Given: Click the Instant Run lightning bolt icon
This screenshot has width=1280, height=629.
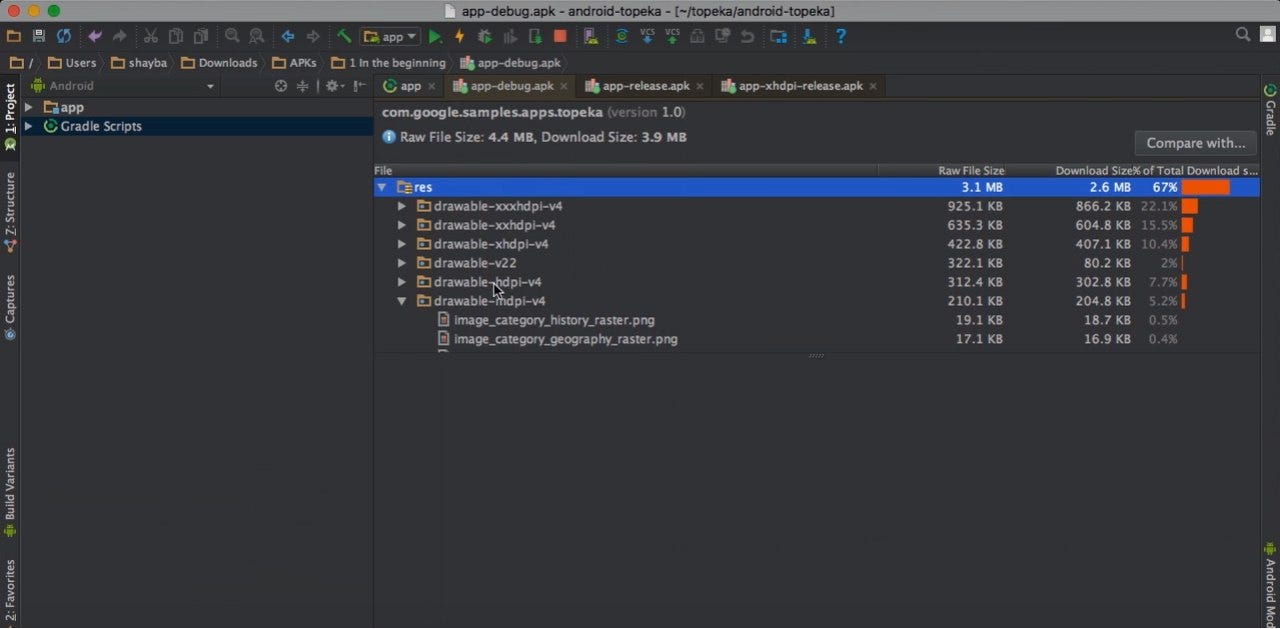Looking at the screenshot, I should (460, 36).
